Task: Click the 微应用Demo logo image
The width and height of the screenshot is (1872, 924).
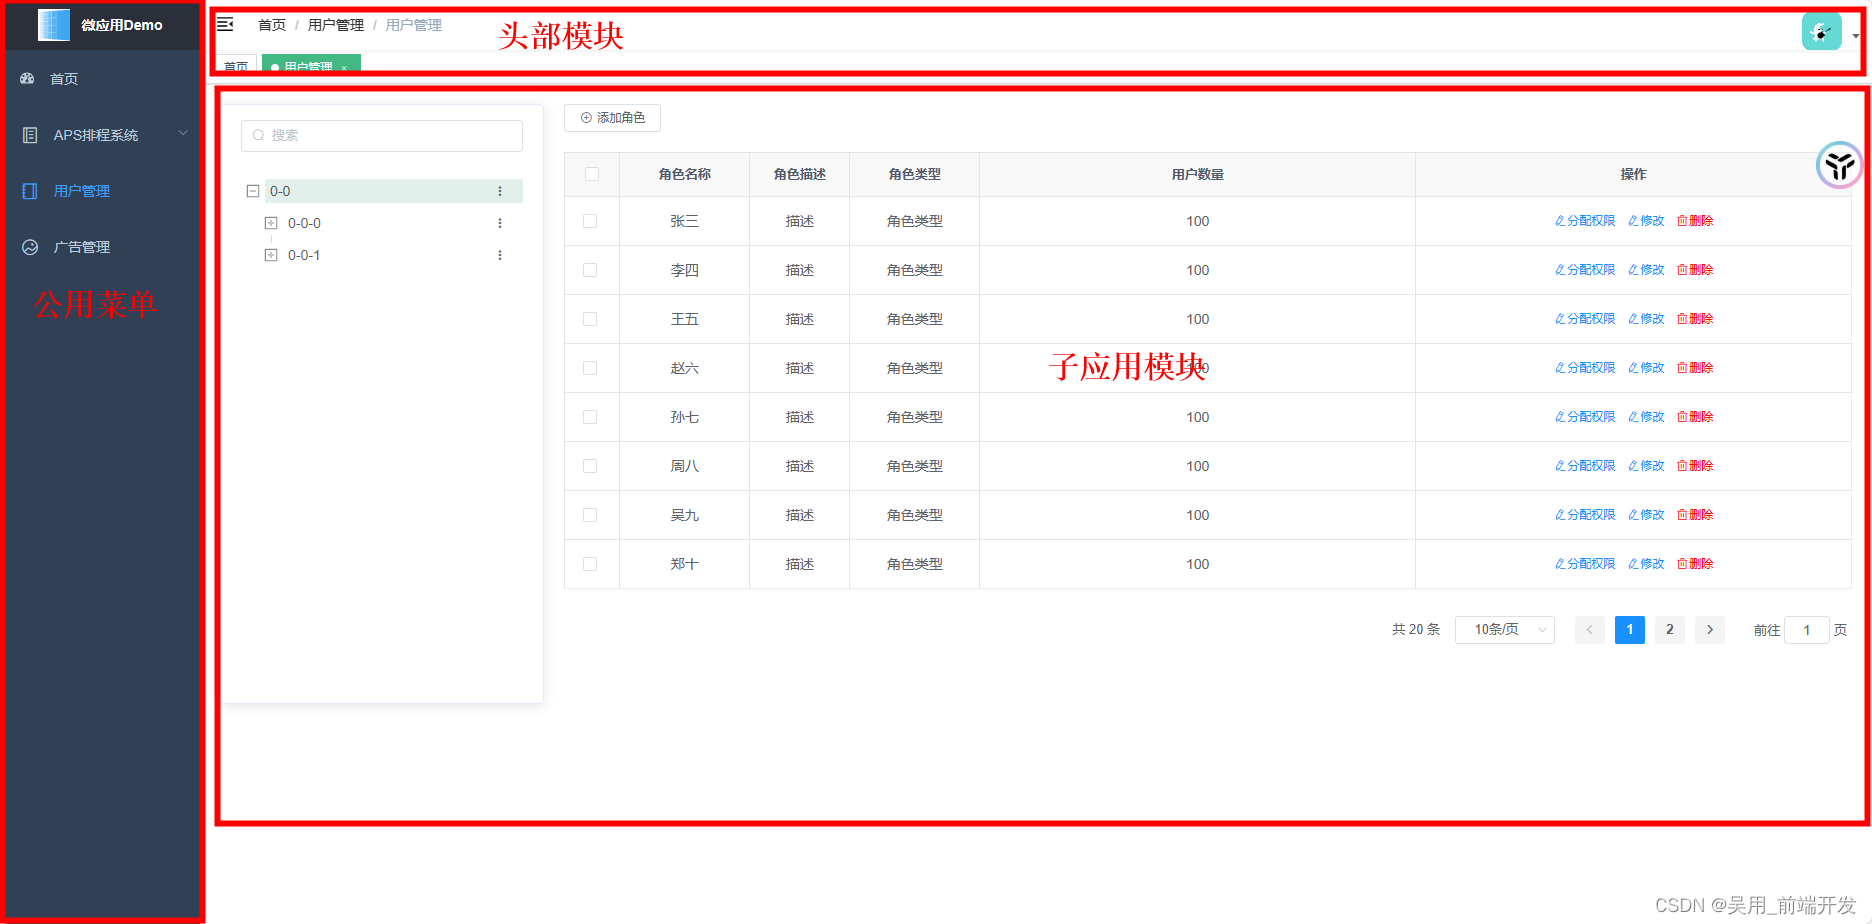Action: pos(54,25)
